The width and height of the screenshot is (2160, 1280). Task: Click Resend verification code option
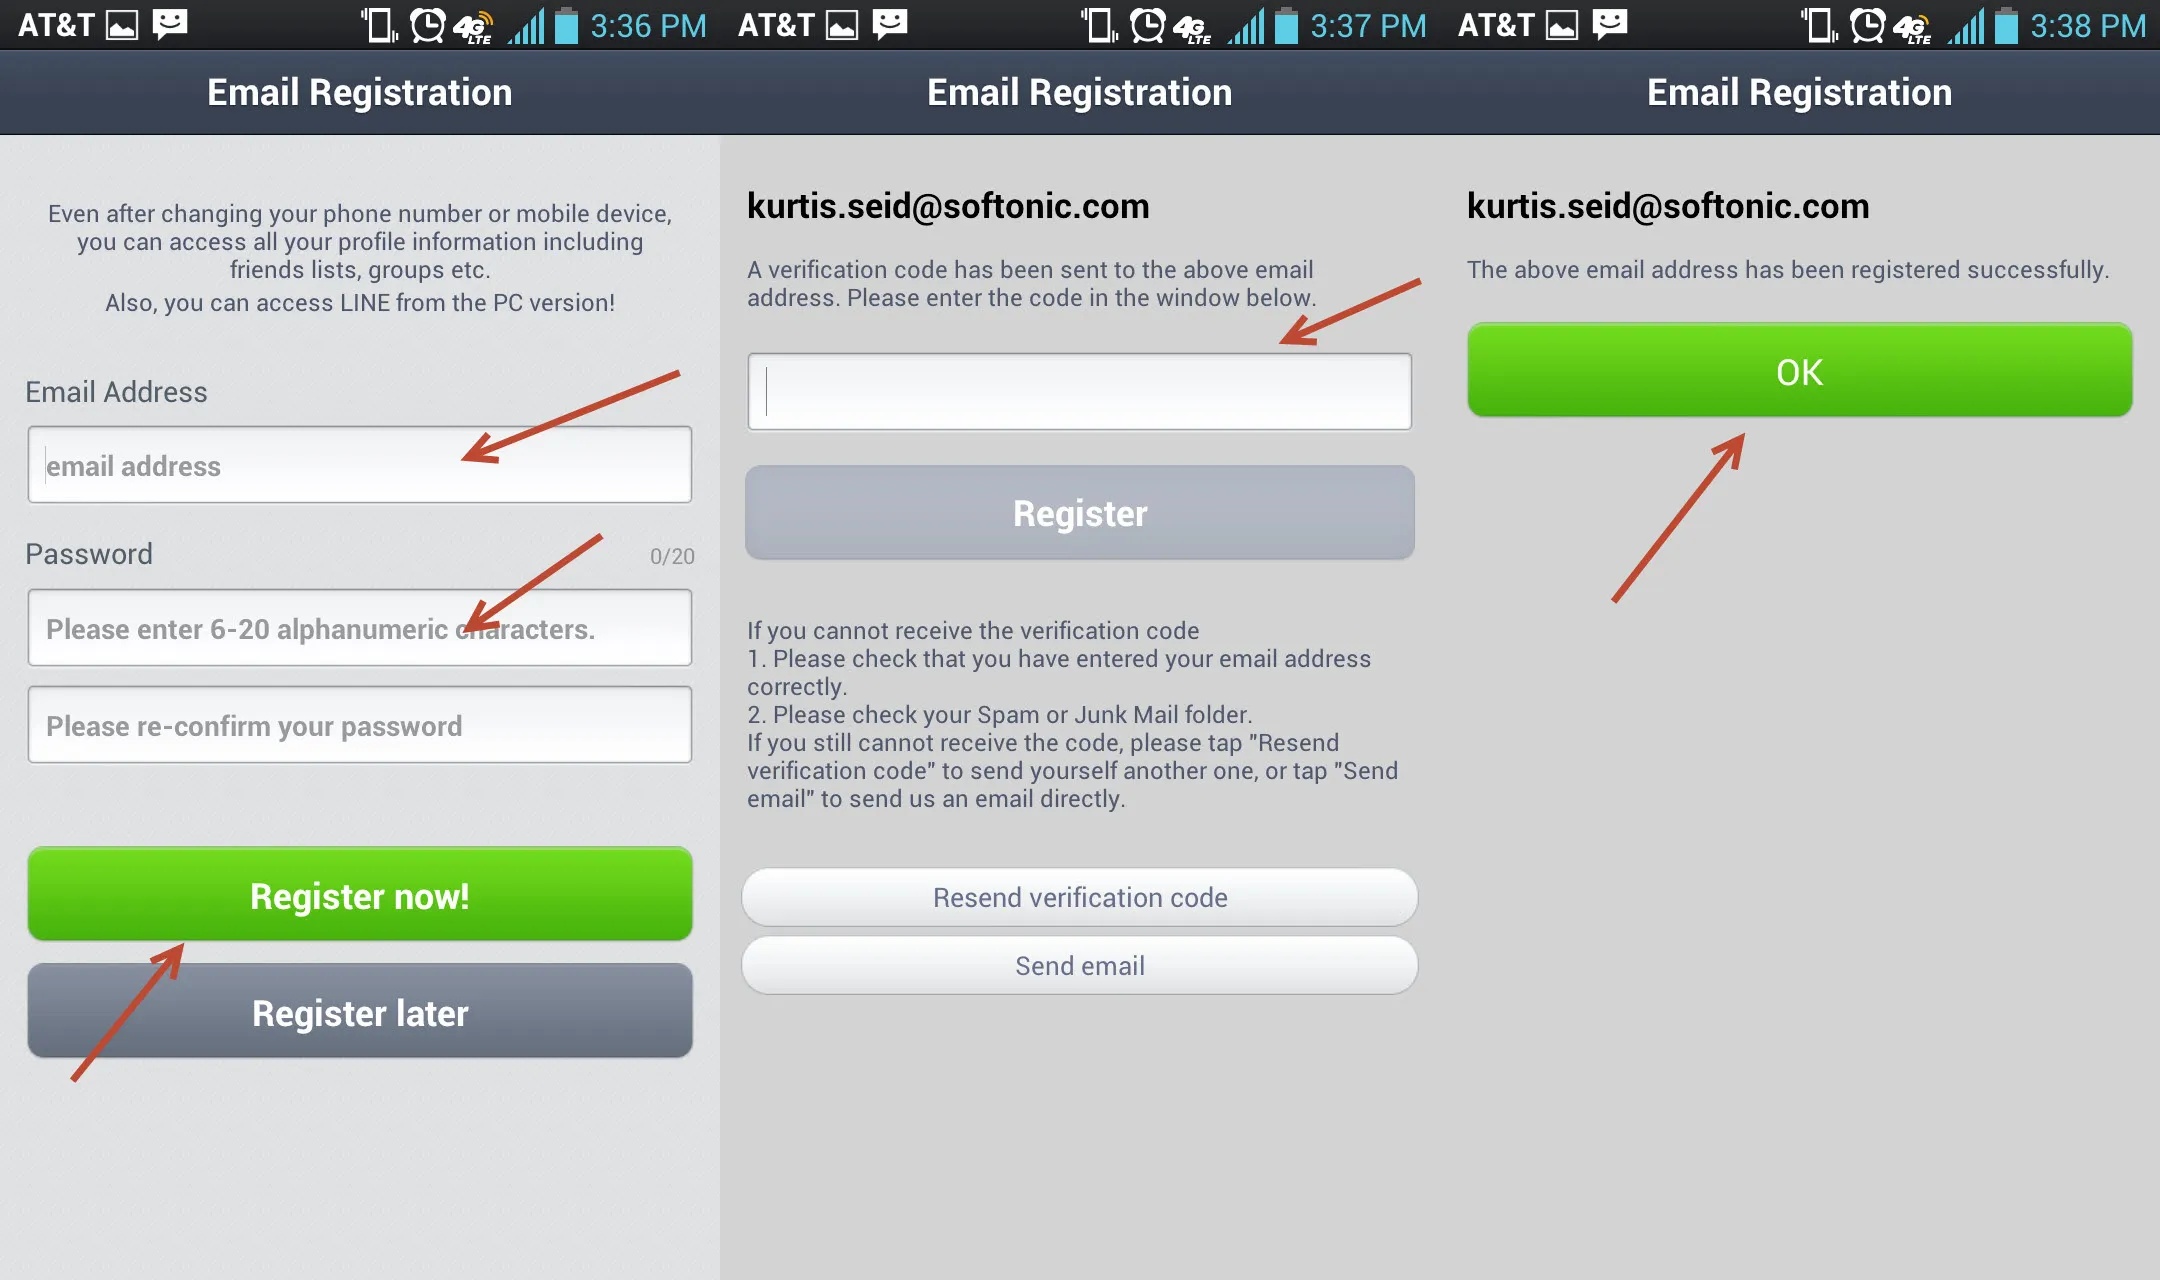(1080, 896)
